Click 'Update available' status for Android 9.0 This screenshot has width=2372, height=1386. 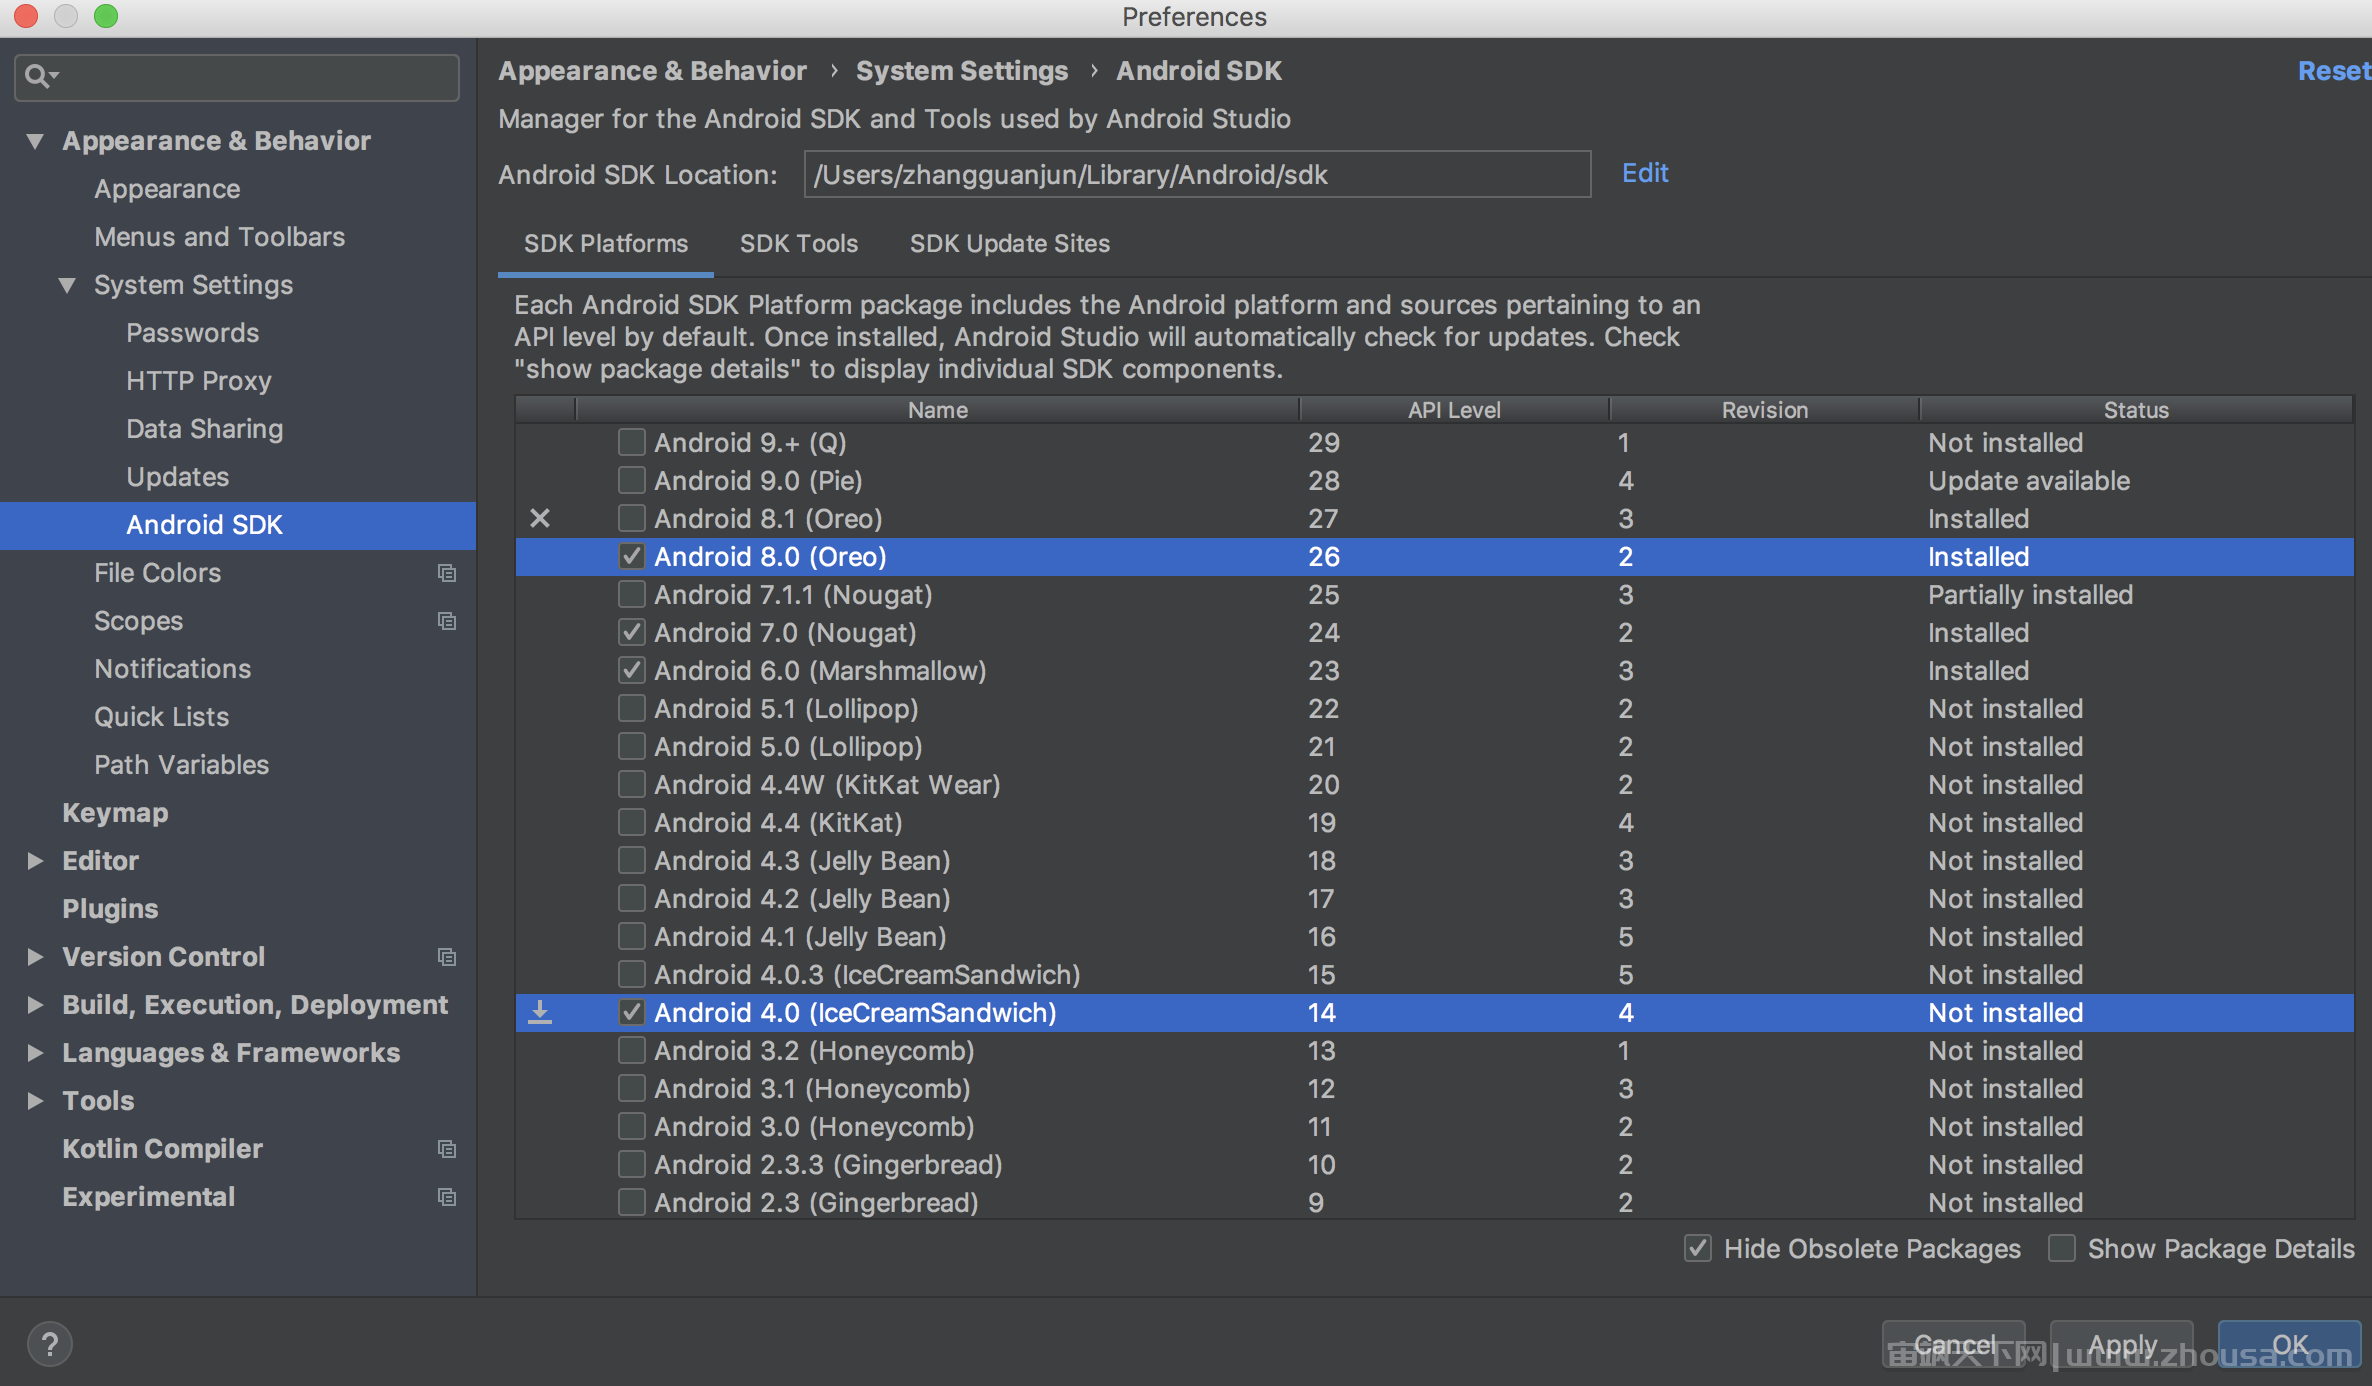[x=2029, y=480]
